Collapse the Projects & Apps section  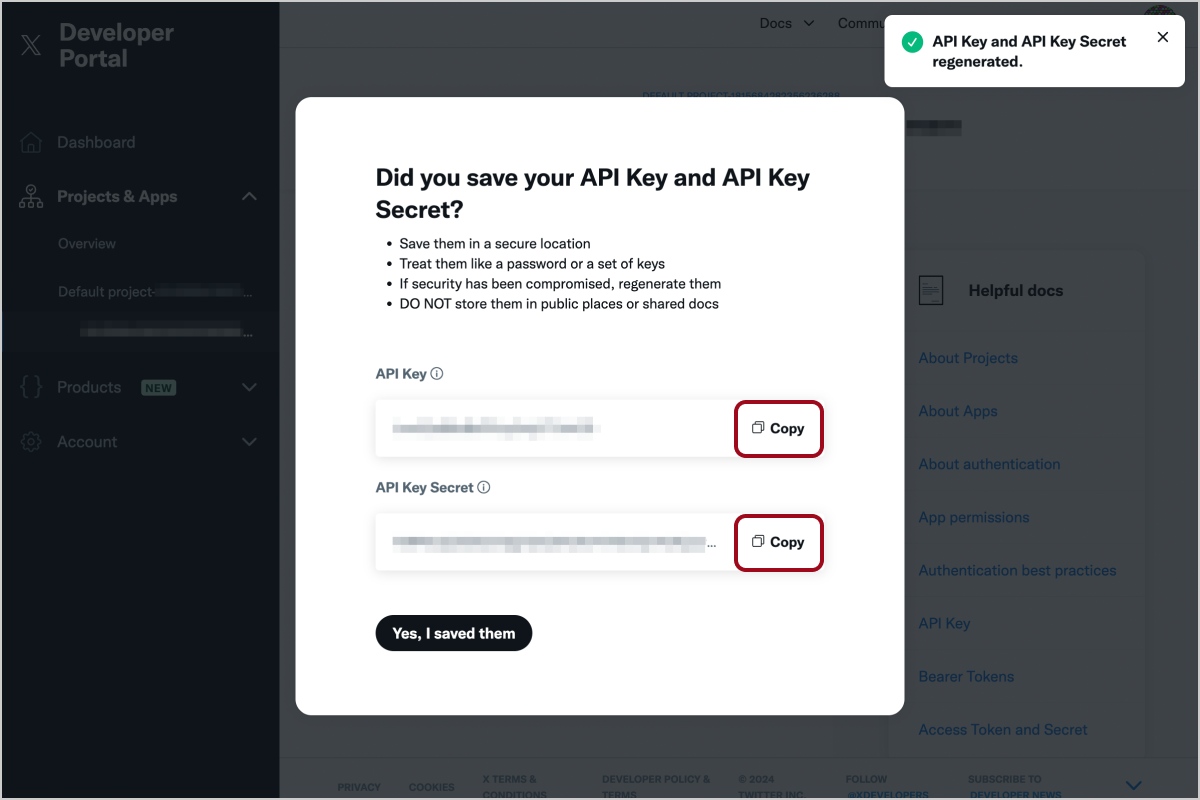[250, 197]
